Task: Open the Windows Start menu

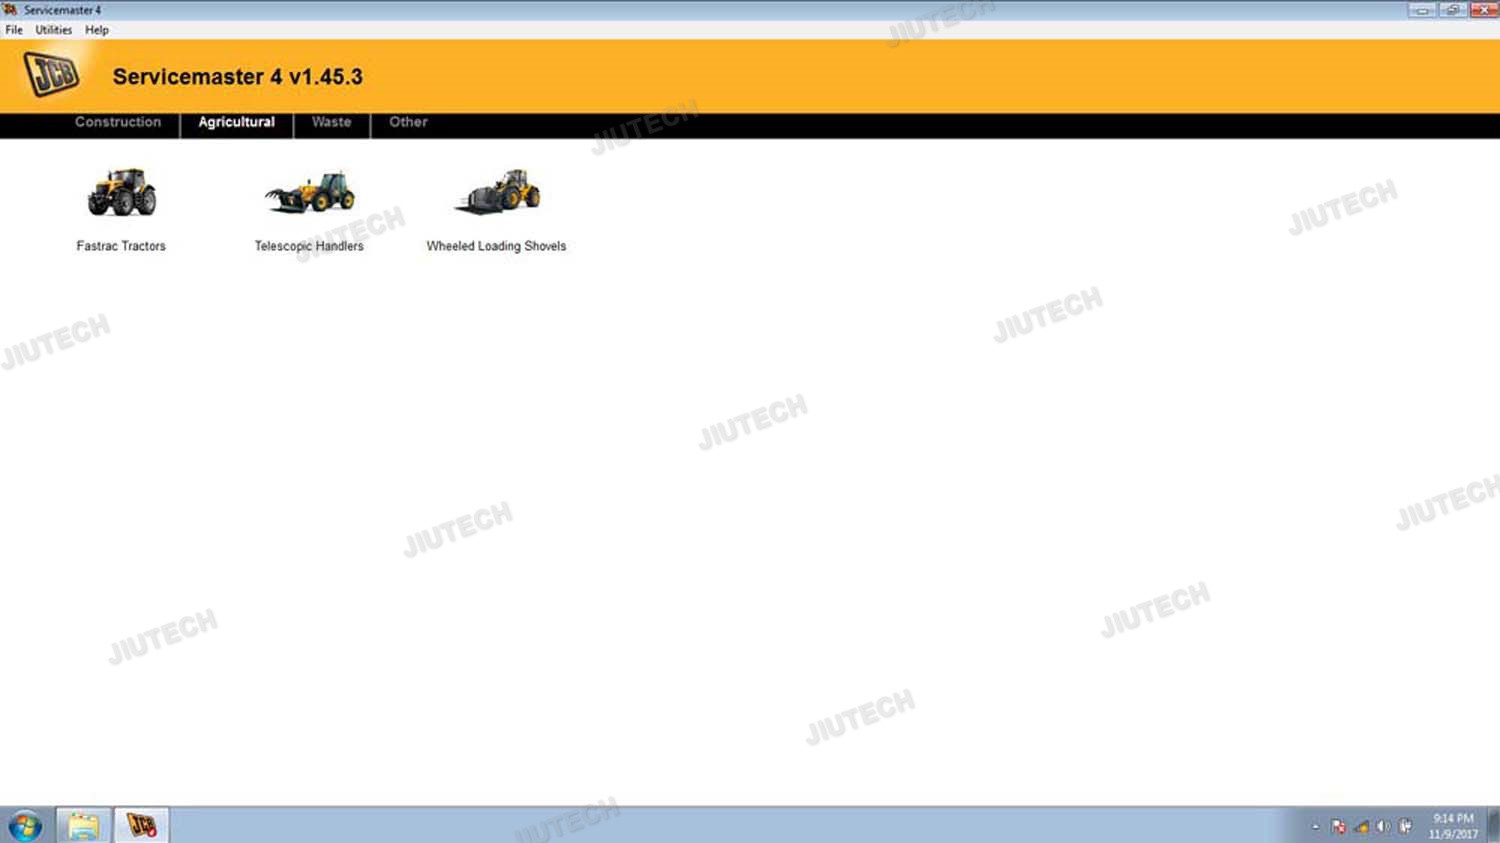Action: [x=25, y=826]
